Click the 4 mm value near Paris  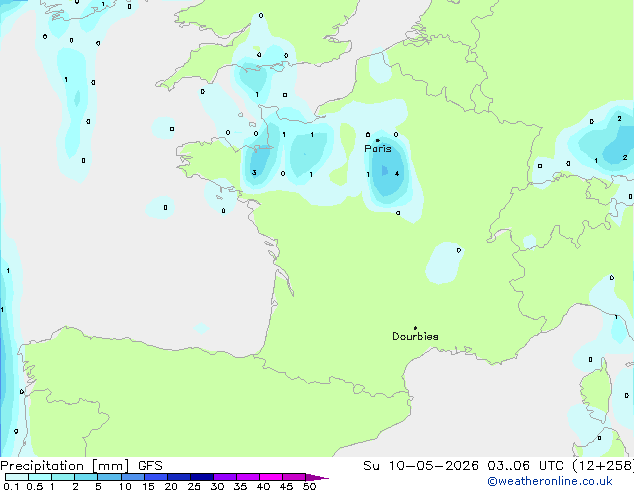click(397, 173)
